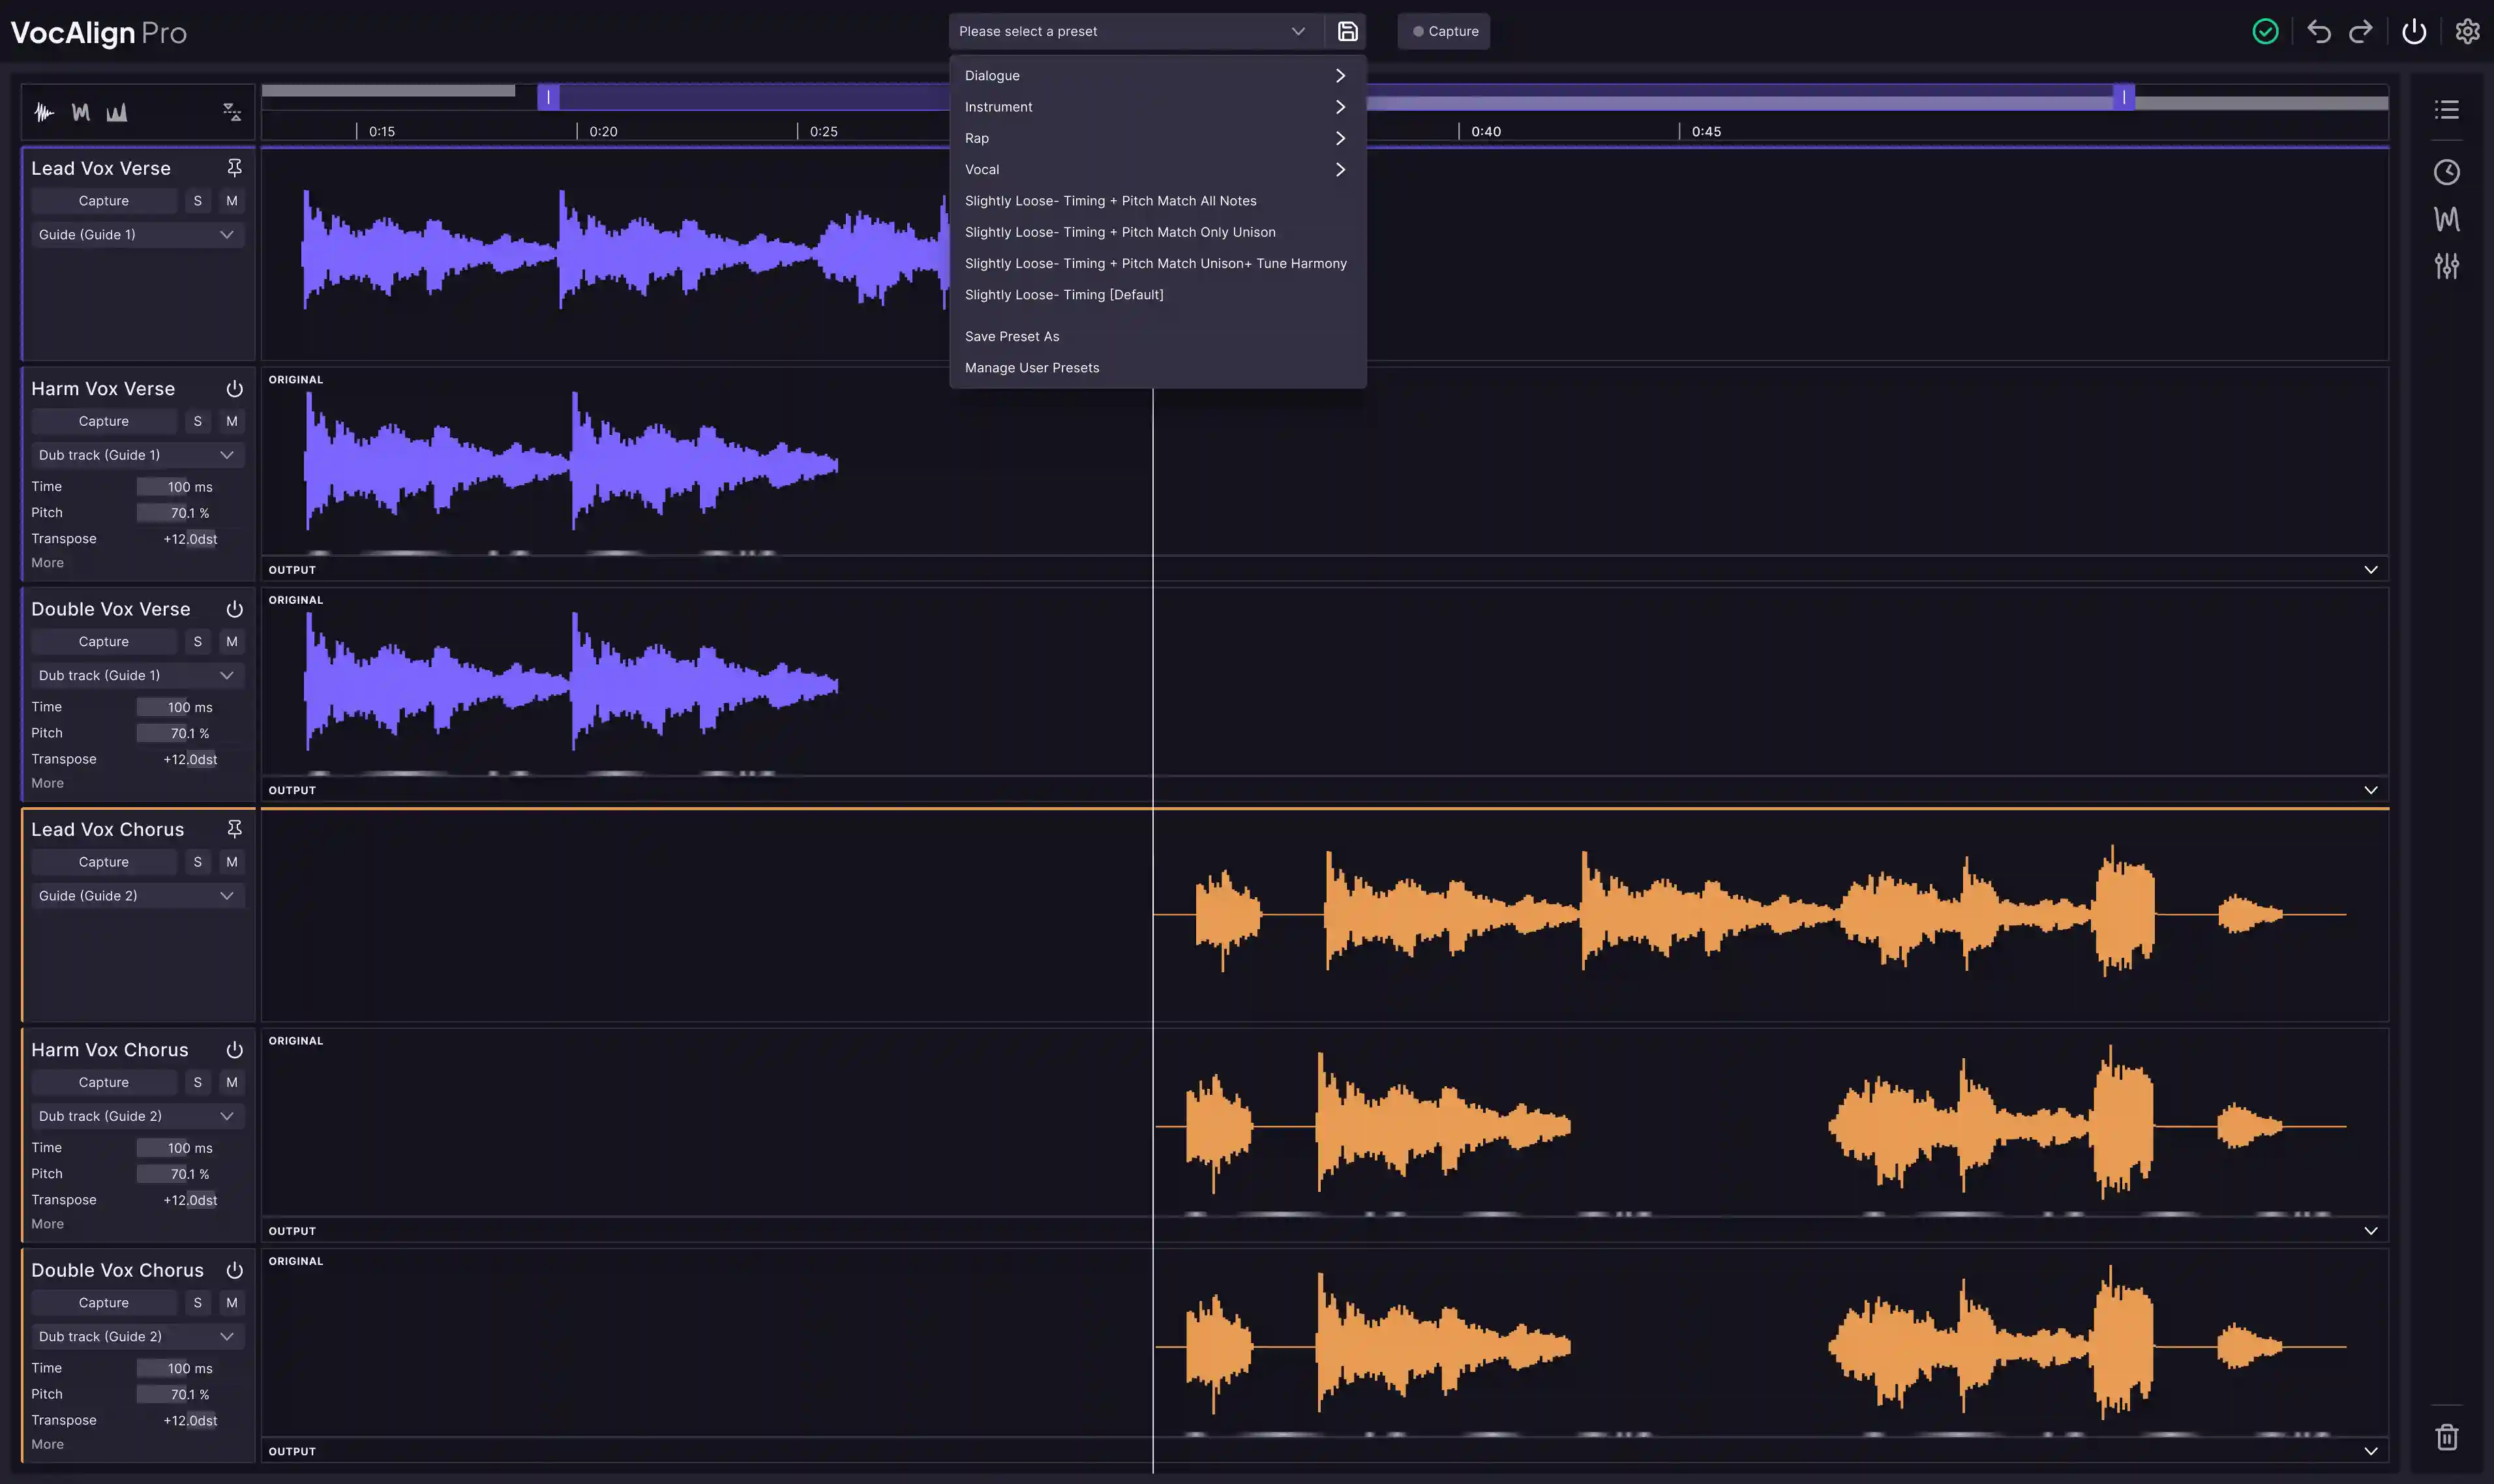Screen dimensions: 2494x1484
Task: Select the pitch view icon in track header
Action: tap(81, 112)
